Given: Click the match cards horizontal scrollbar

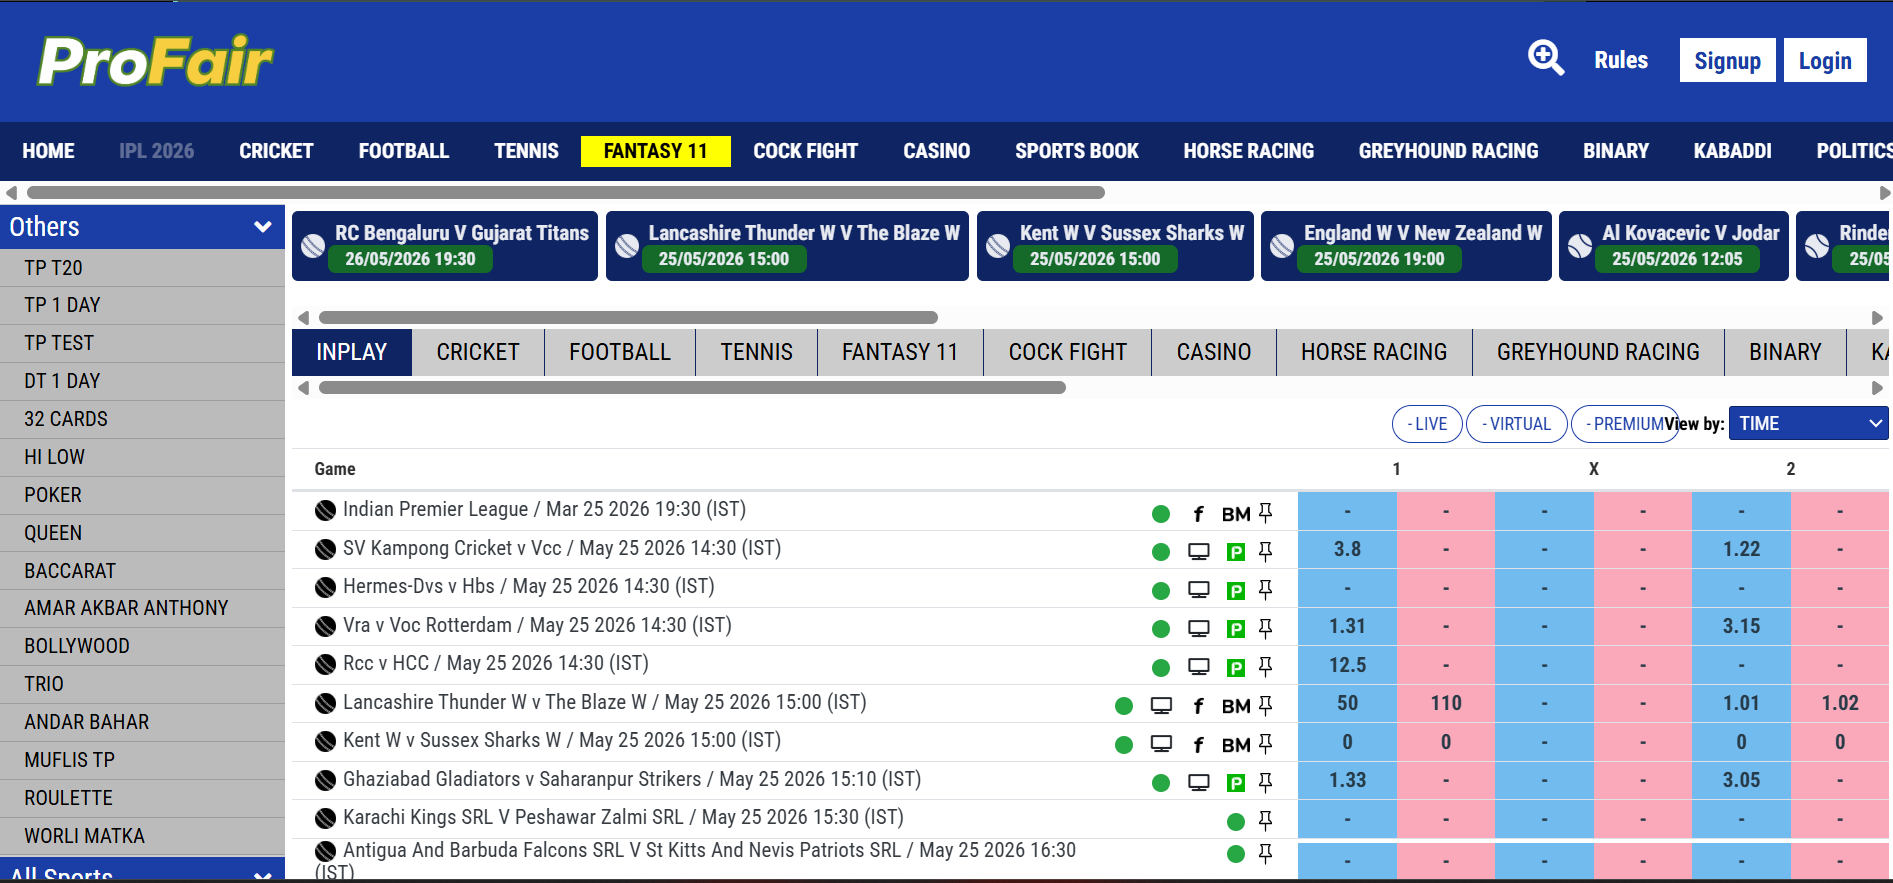Looking at the screenshot, I should coord(628,318).
